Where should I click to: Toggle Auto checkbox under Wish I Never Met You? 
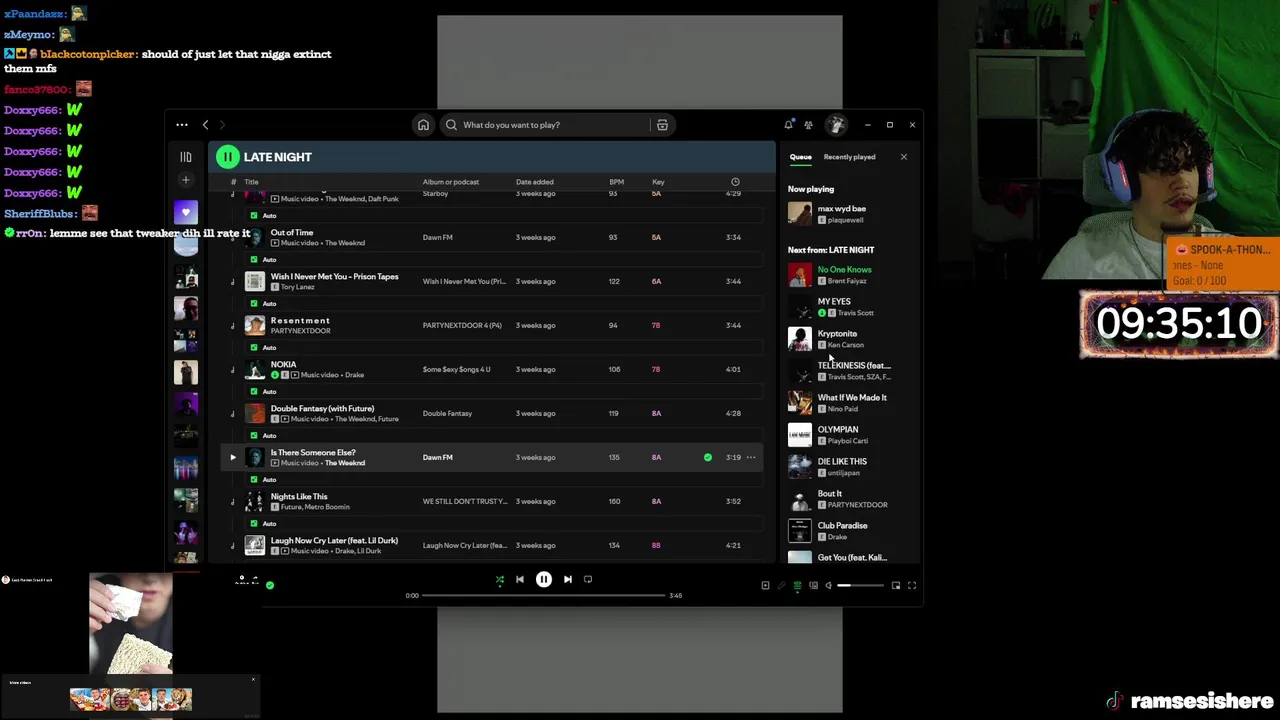pos(253,303)
